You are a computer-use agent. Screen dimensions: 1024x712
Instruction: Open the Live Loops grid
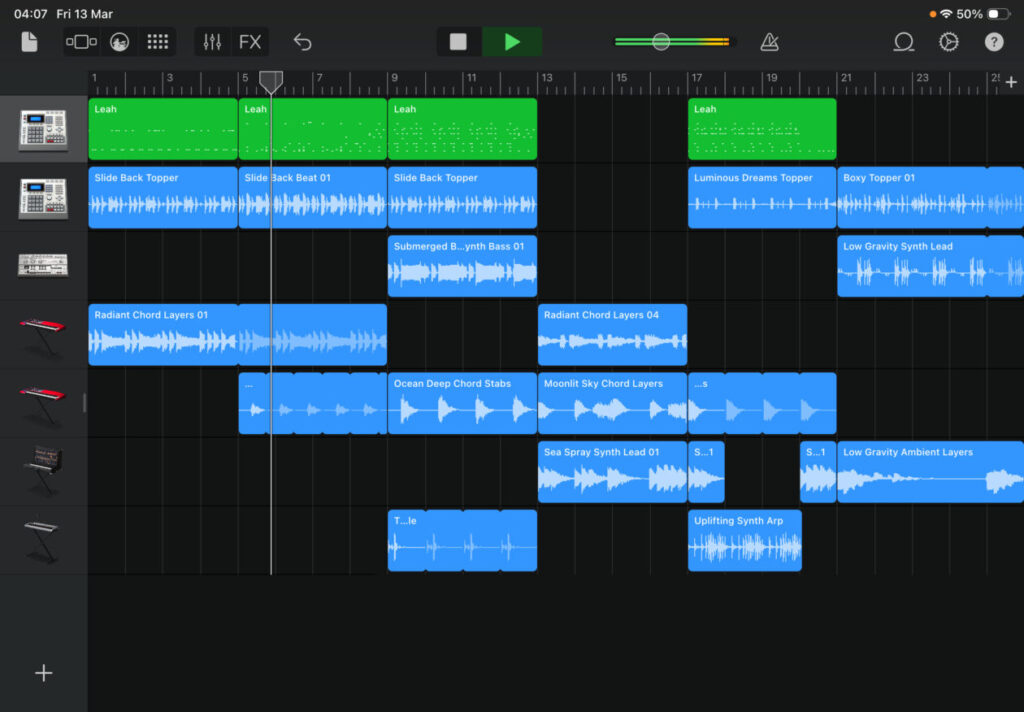click(157, 42)
